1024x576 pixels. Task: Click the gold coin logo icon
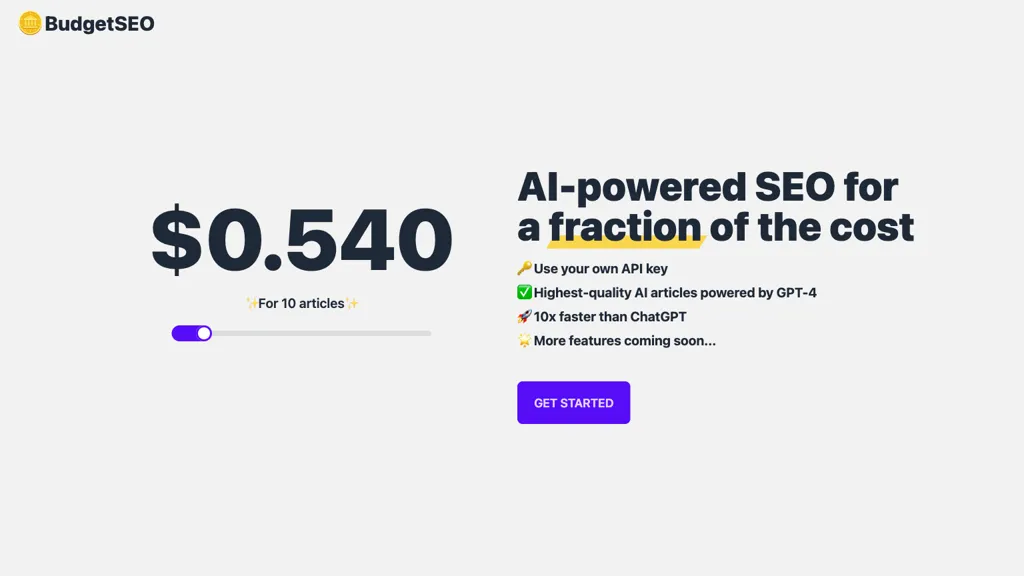[x=30, y=24]
